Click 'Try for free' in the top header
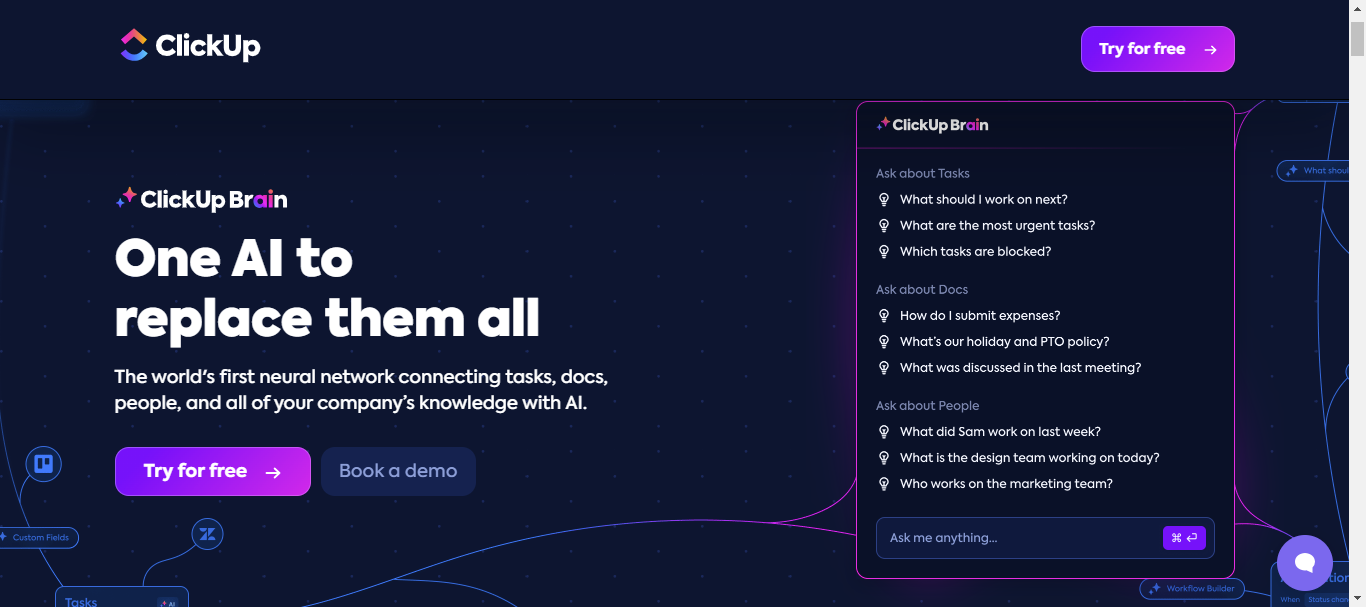Screen dimensions: 1366x607 (1157, 49)
